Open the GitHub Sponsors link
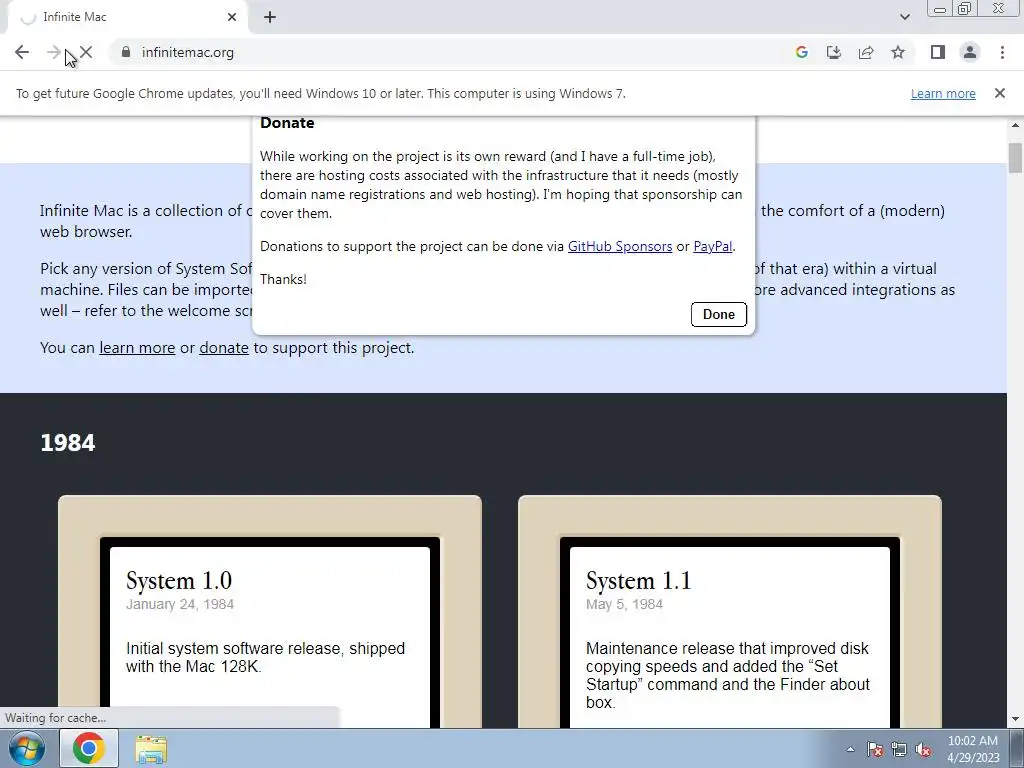This screenshot has width=1024, height=768. point(620,246)
